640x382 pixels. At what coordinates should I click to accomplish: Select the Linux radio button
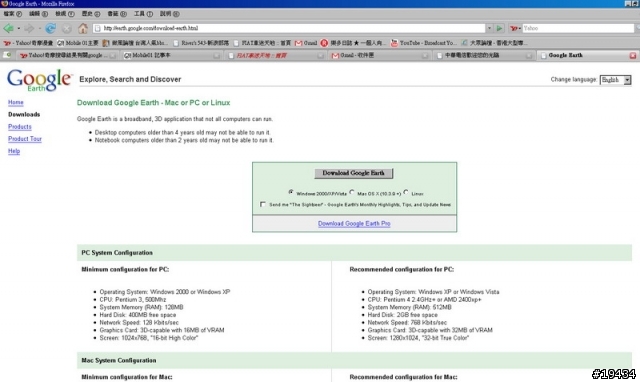pyautogui.click(x=406, y=192)
